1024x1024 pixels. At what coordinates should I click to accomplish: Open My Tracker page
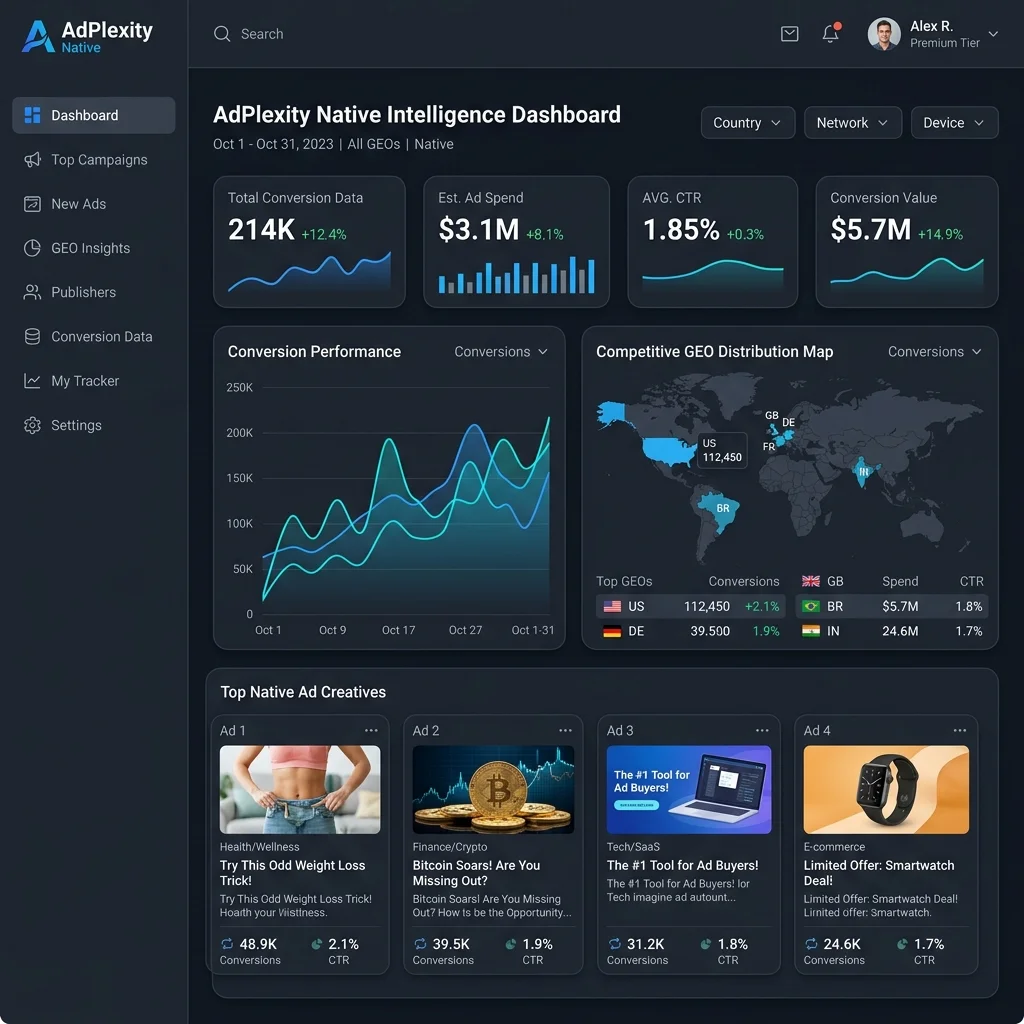click(93, 381)
